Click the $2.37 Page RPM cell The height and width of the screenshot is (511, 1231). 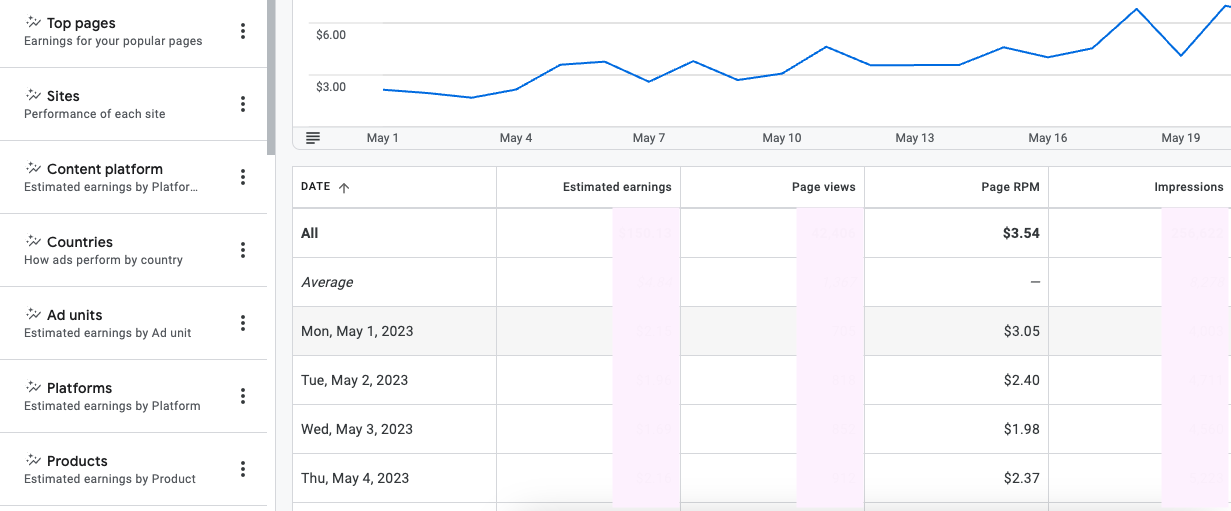(x=1022, y=478)
